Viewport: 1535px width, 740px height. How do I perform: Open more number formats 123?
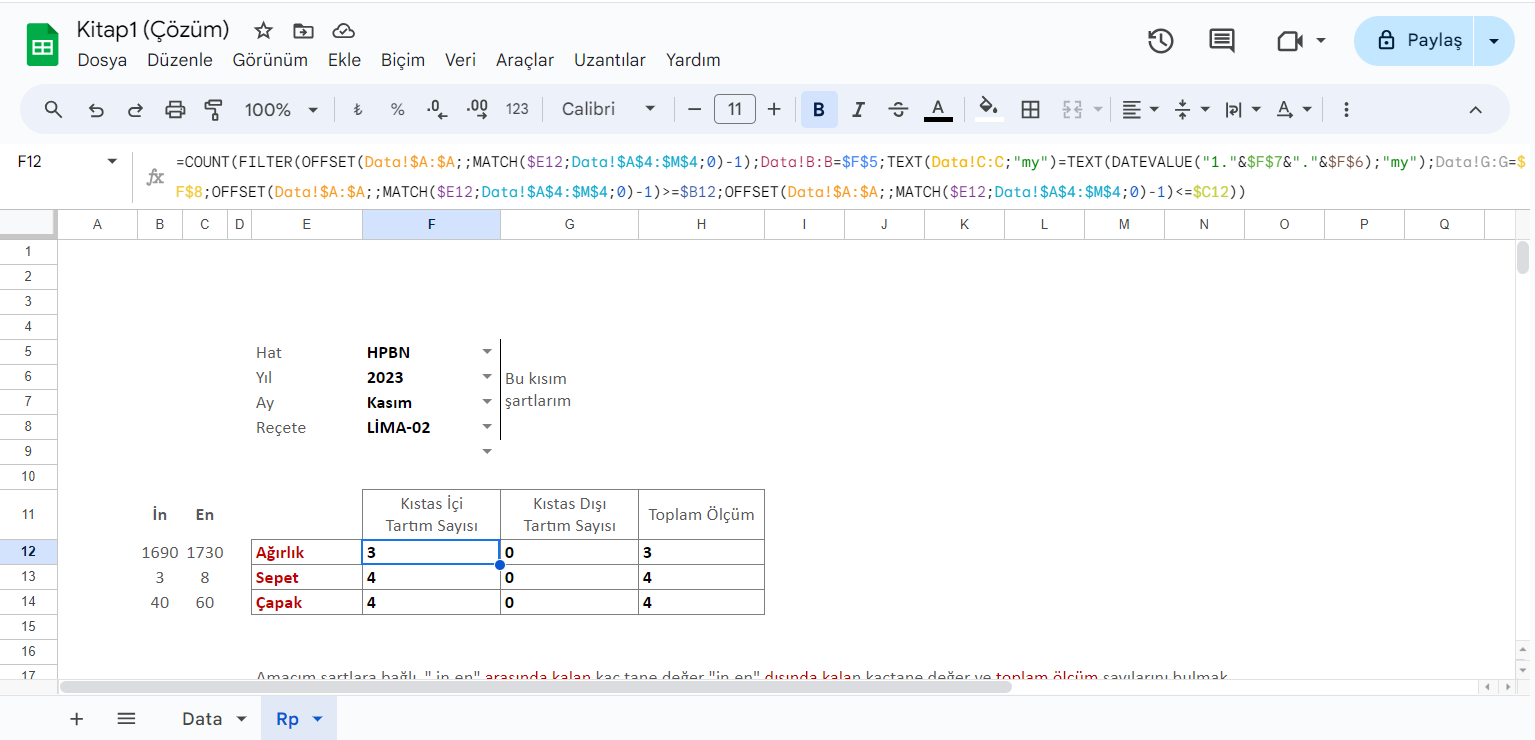pos(517,109)
